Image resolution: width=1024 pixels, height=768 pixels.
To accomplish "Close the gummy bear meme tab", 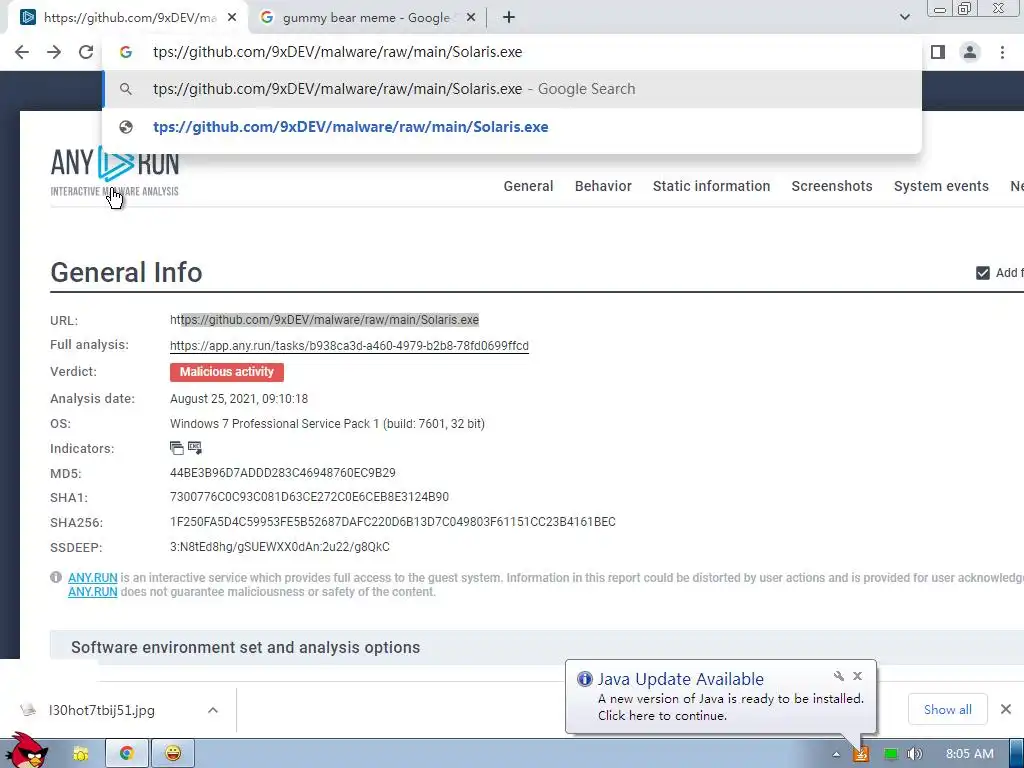I will click(470, 18).
